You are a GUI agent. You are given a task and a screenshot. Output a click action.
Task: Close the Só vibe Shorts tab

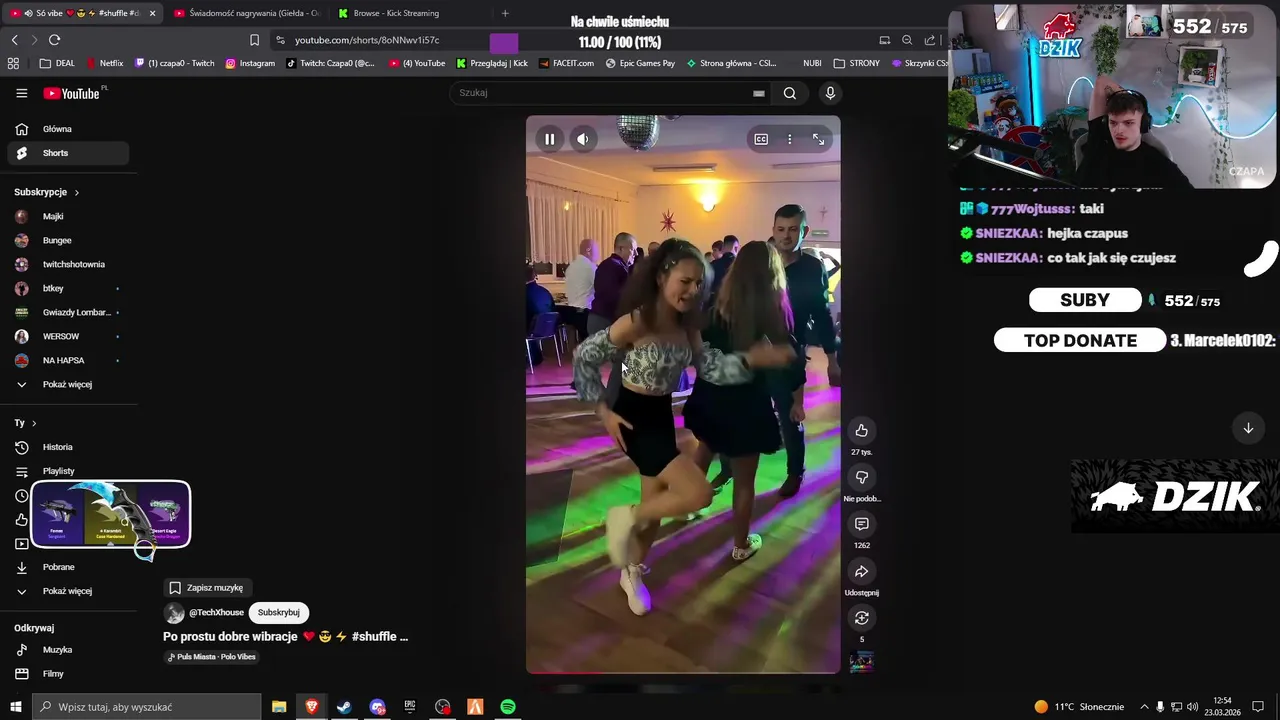tap(152, 13)
